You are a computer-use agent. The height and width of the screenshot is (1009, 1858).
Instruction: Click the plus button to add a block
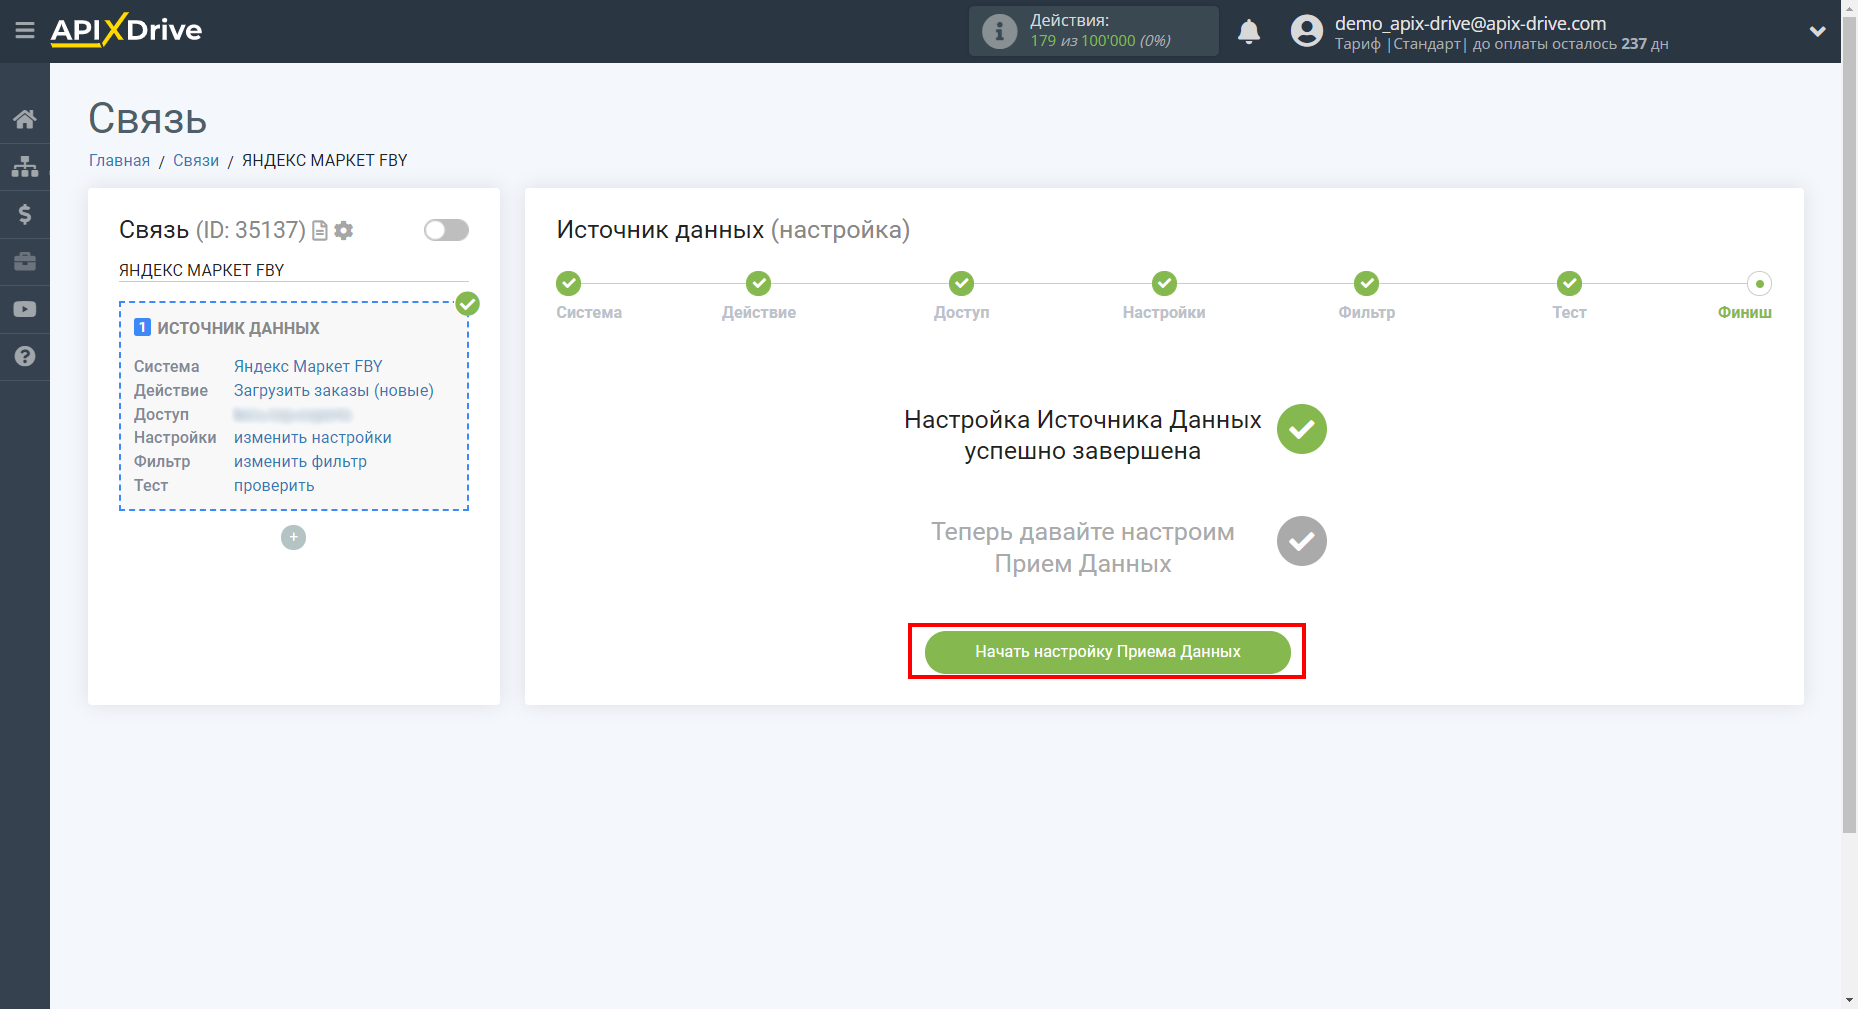(293, 537)
